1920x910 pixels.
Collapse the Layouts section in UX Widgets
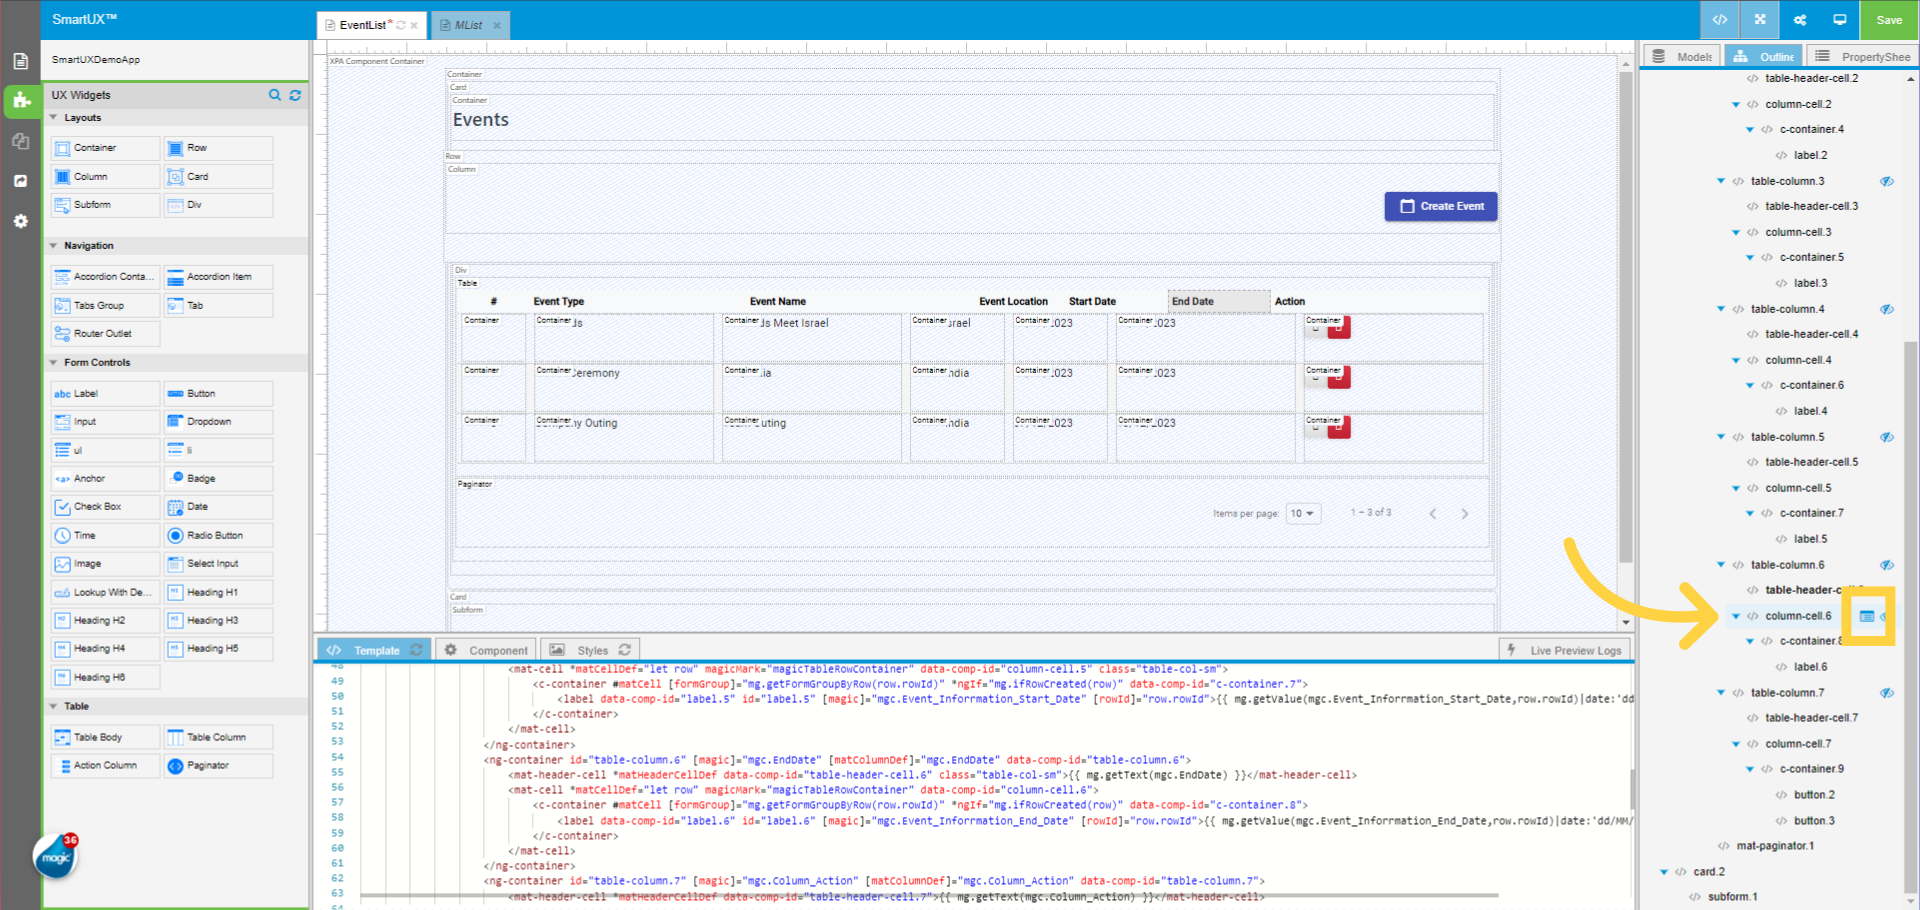coord(55,117)
